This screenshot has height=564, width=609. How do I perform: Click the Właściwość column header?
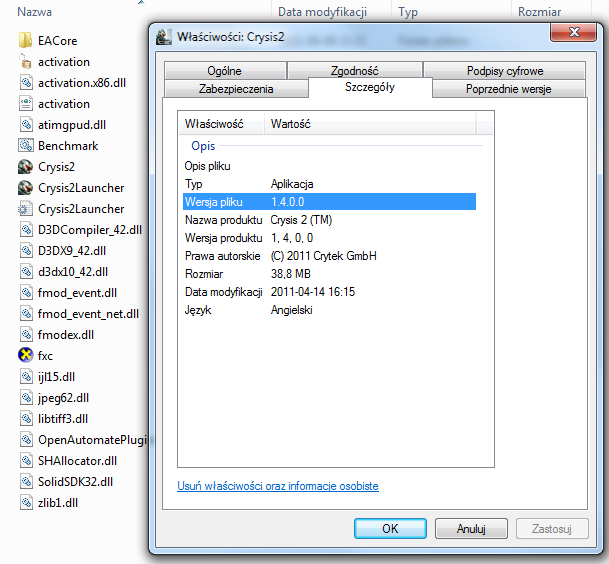(x=221, y=124)
